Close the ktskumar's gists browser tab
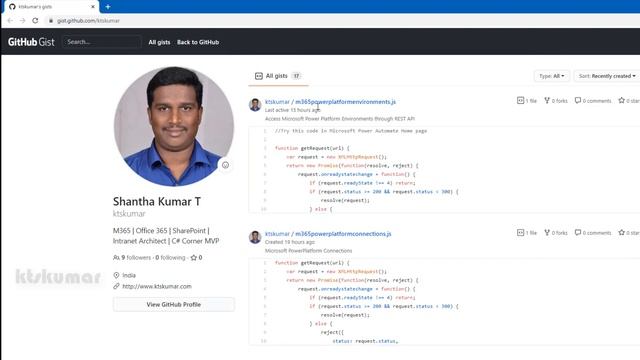This screenshot has width=640, height=360. click(93, 7)
